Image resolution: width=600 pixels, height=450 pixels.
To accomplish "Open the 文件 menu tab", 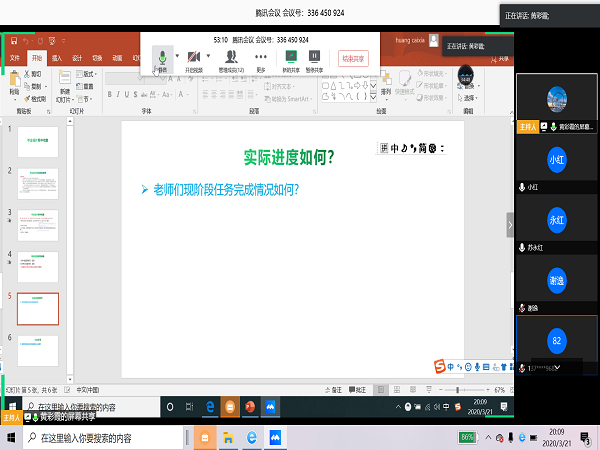I will [x=15, y=58].
